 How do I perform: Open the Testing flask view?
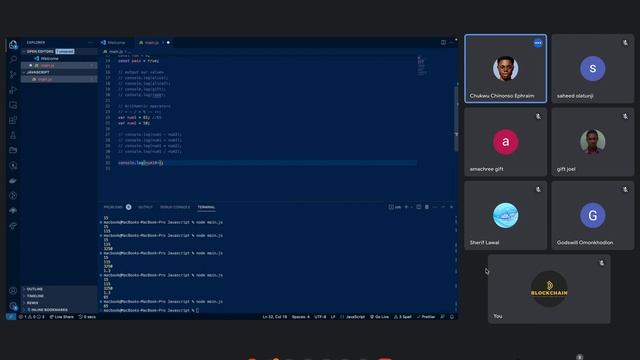[x=13, y=135]
